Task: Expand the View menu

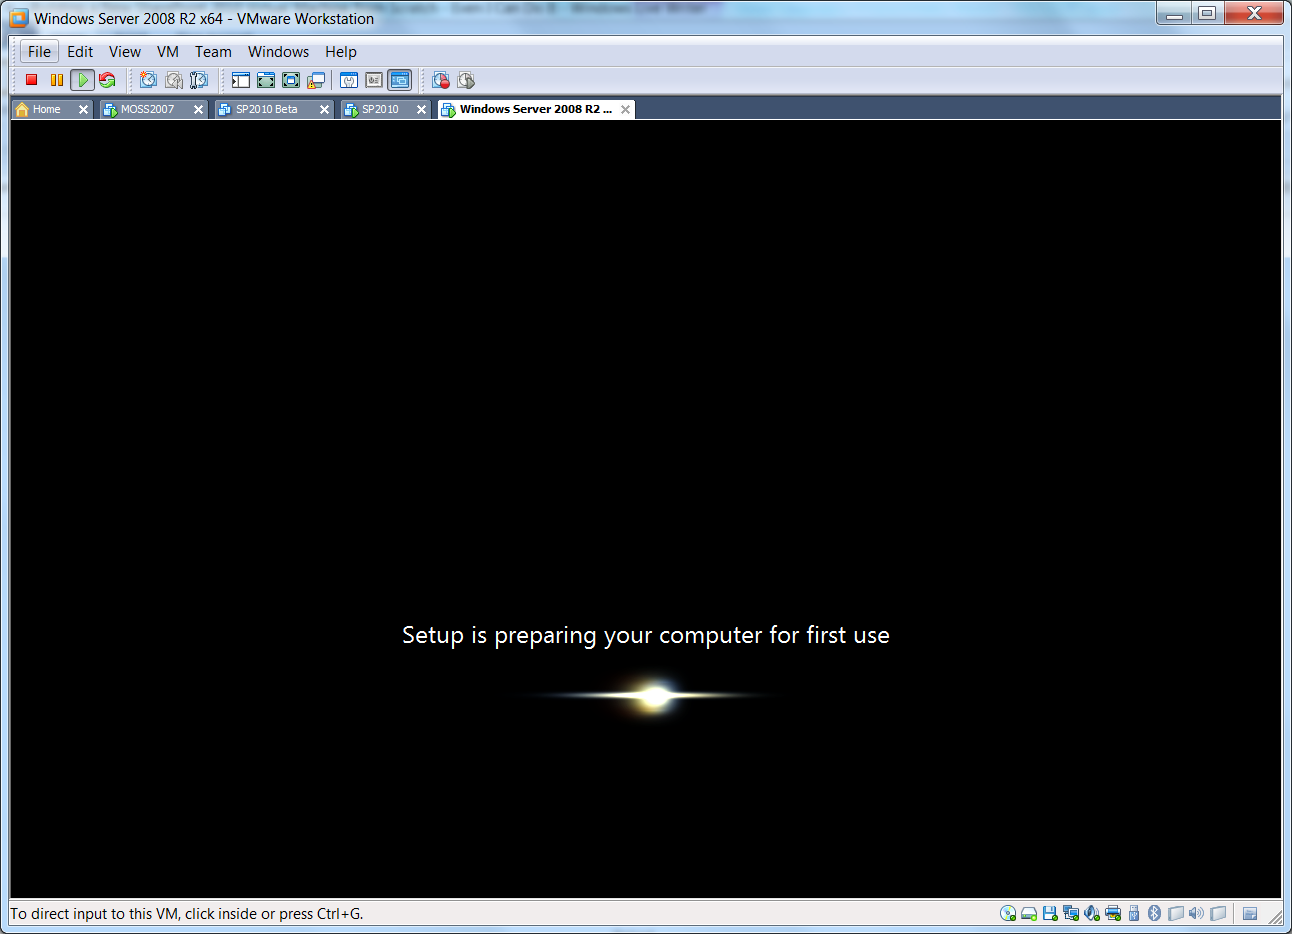Action: 125,52
